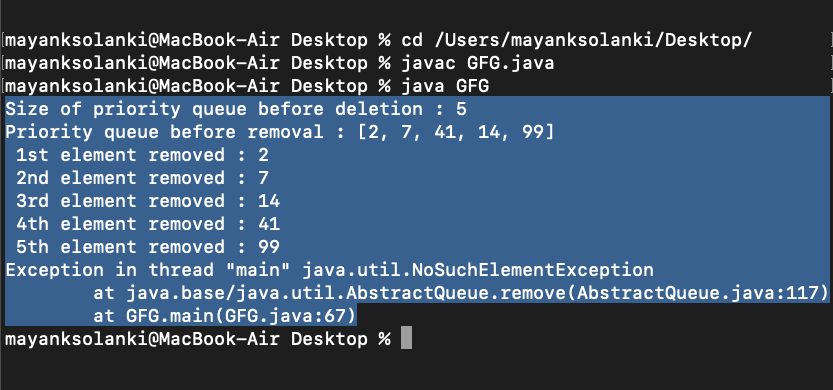
Task: Click the 'cd /Users/mayanksolanki/Desktop/' command text
Action: (577, 40)
